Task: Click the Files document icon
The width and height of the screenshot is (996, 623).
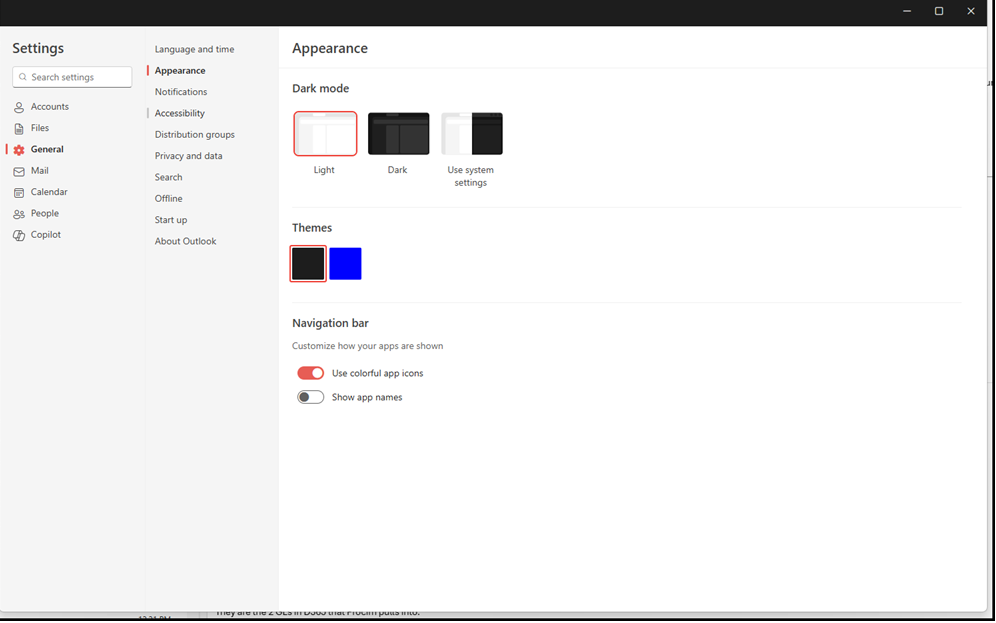Action: (x=19, y=129)
